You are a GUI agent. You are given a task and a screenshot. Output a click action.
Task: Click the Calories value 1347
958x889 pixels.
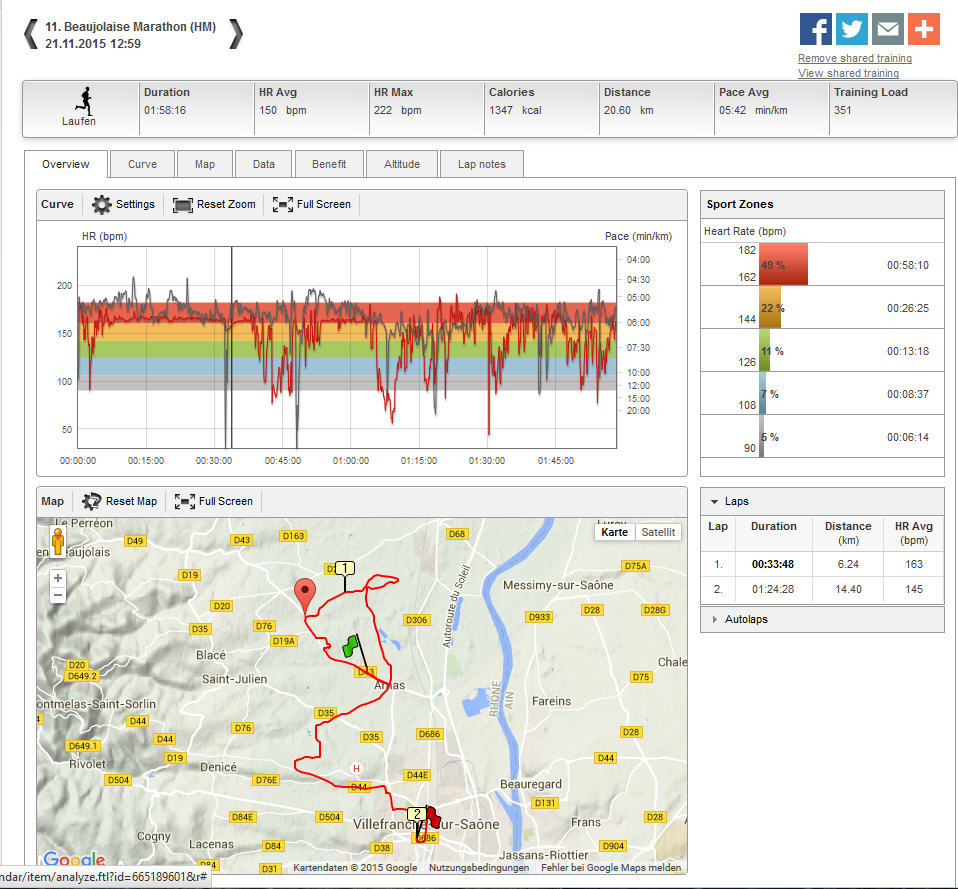point(500,111)
